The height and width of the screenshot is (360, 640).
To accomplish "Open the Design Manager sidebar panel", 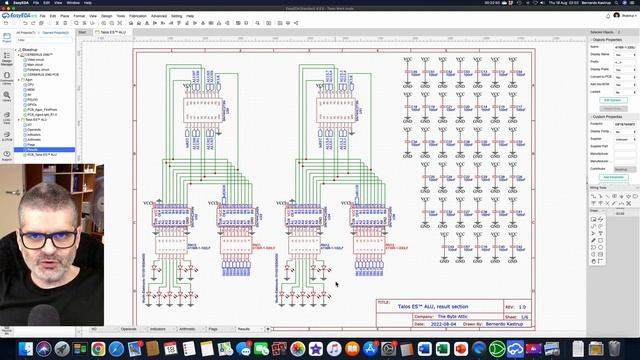I will click(x=7, y=58).
